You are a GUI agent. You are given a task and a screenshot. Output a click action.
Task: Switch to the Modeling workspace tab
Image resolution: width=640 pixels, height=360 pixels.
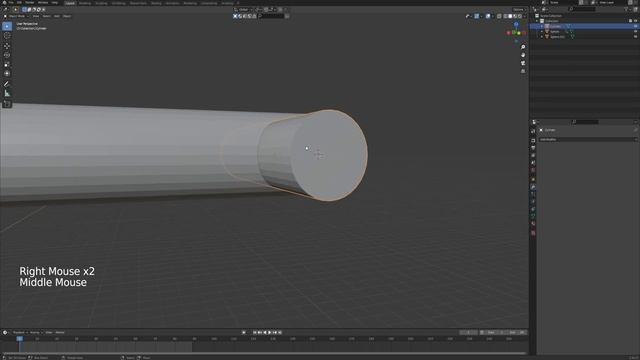pyautogui.click(x=85, y=3)
